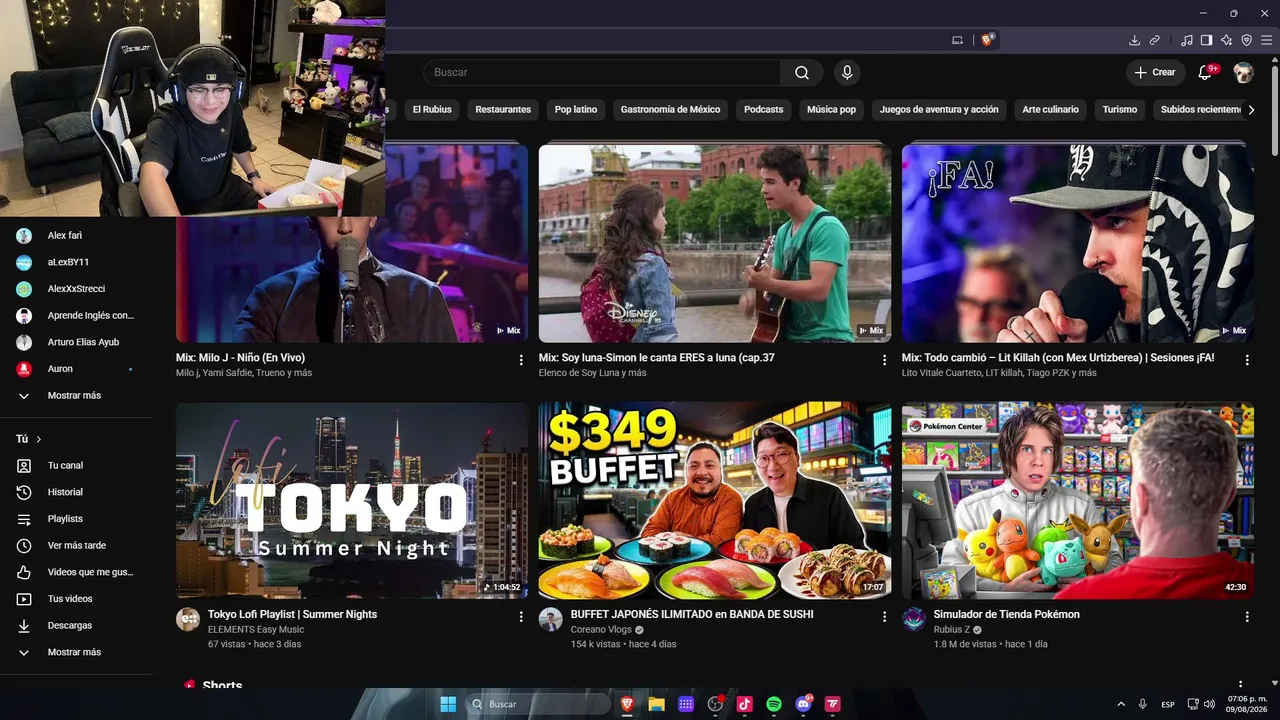
Task: Open TikTok from the taskbar
Action: (744, 704)
